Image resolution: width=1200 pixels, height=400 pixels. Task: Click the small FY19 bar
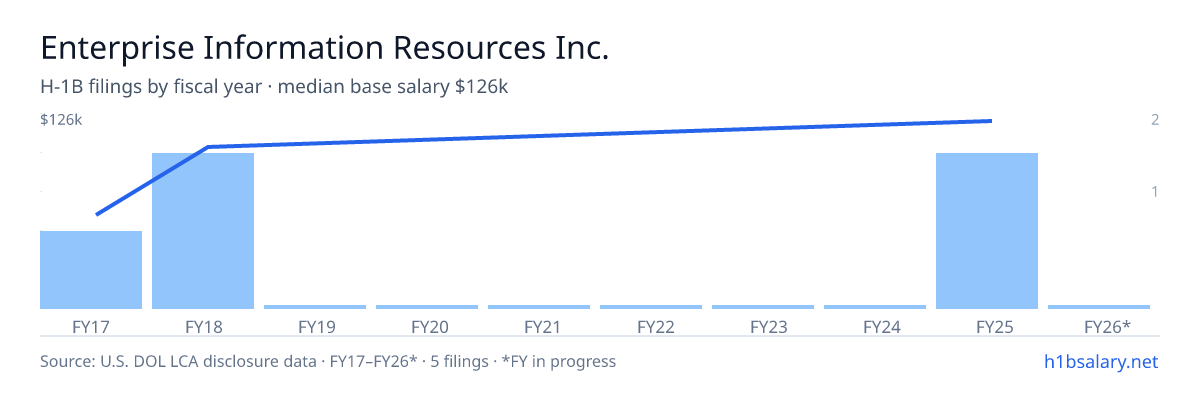(315, 307)
